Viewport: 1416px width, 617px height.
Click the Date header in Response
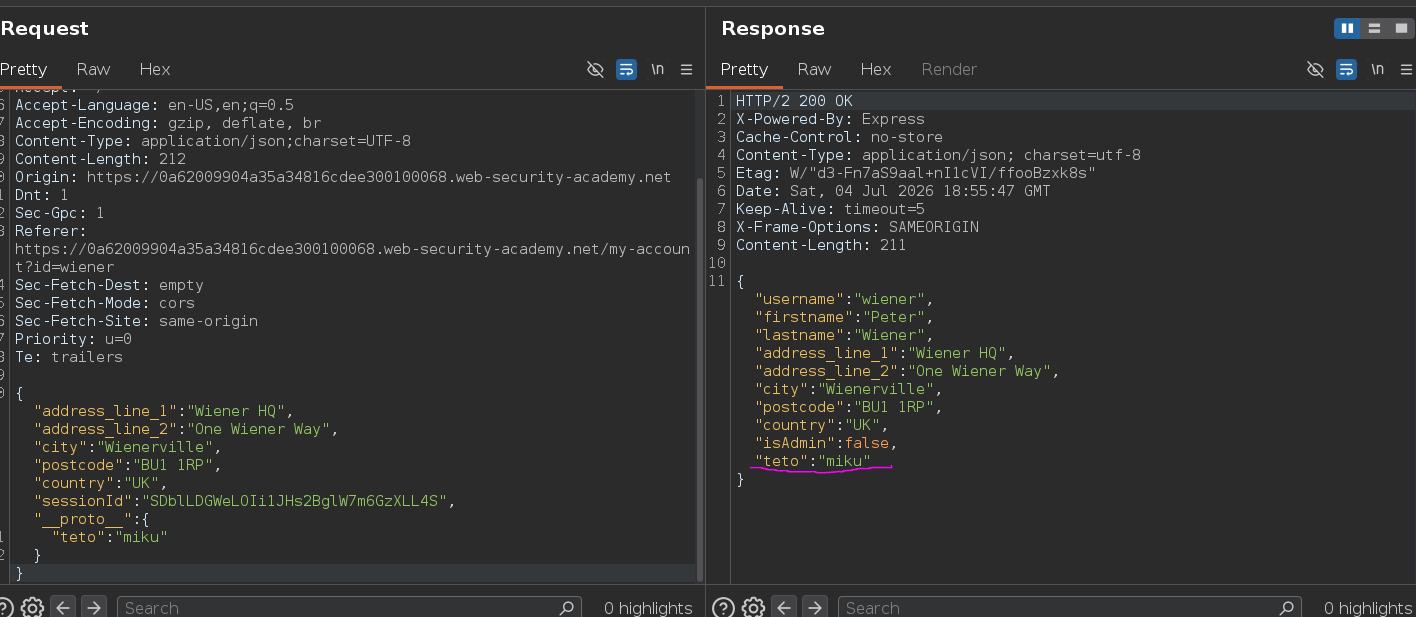[893, 191]
